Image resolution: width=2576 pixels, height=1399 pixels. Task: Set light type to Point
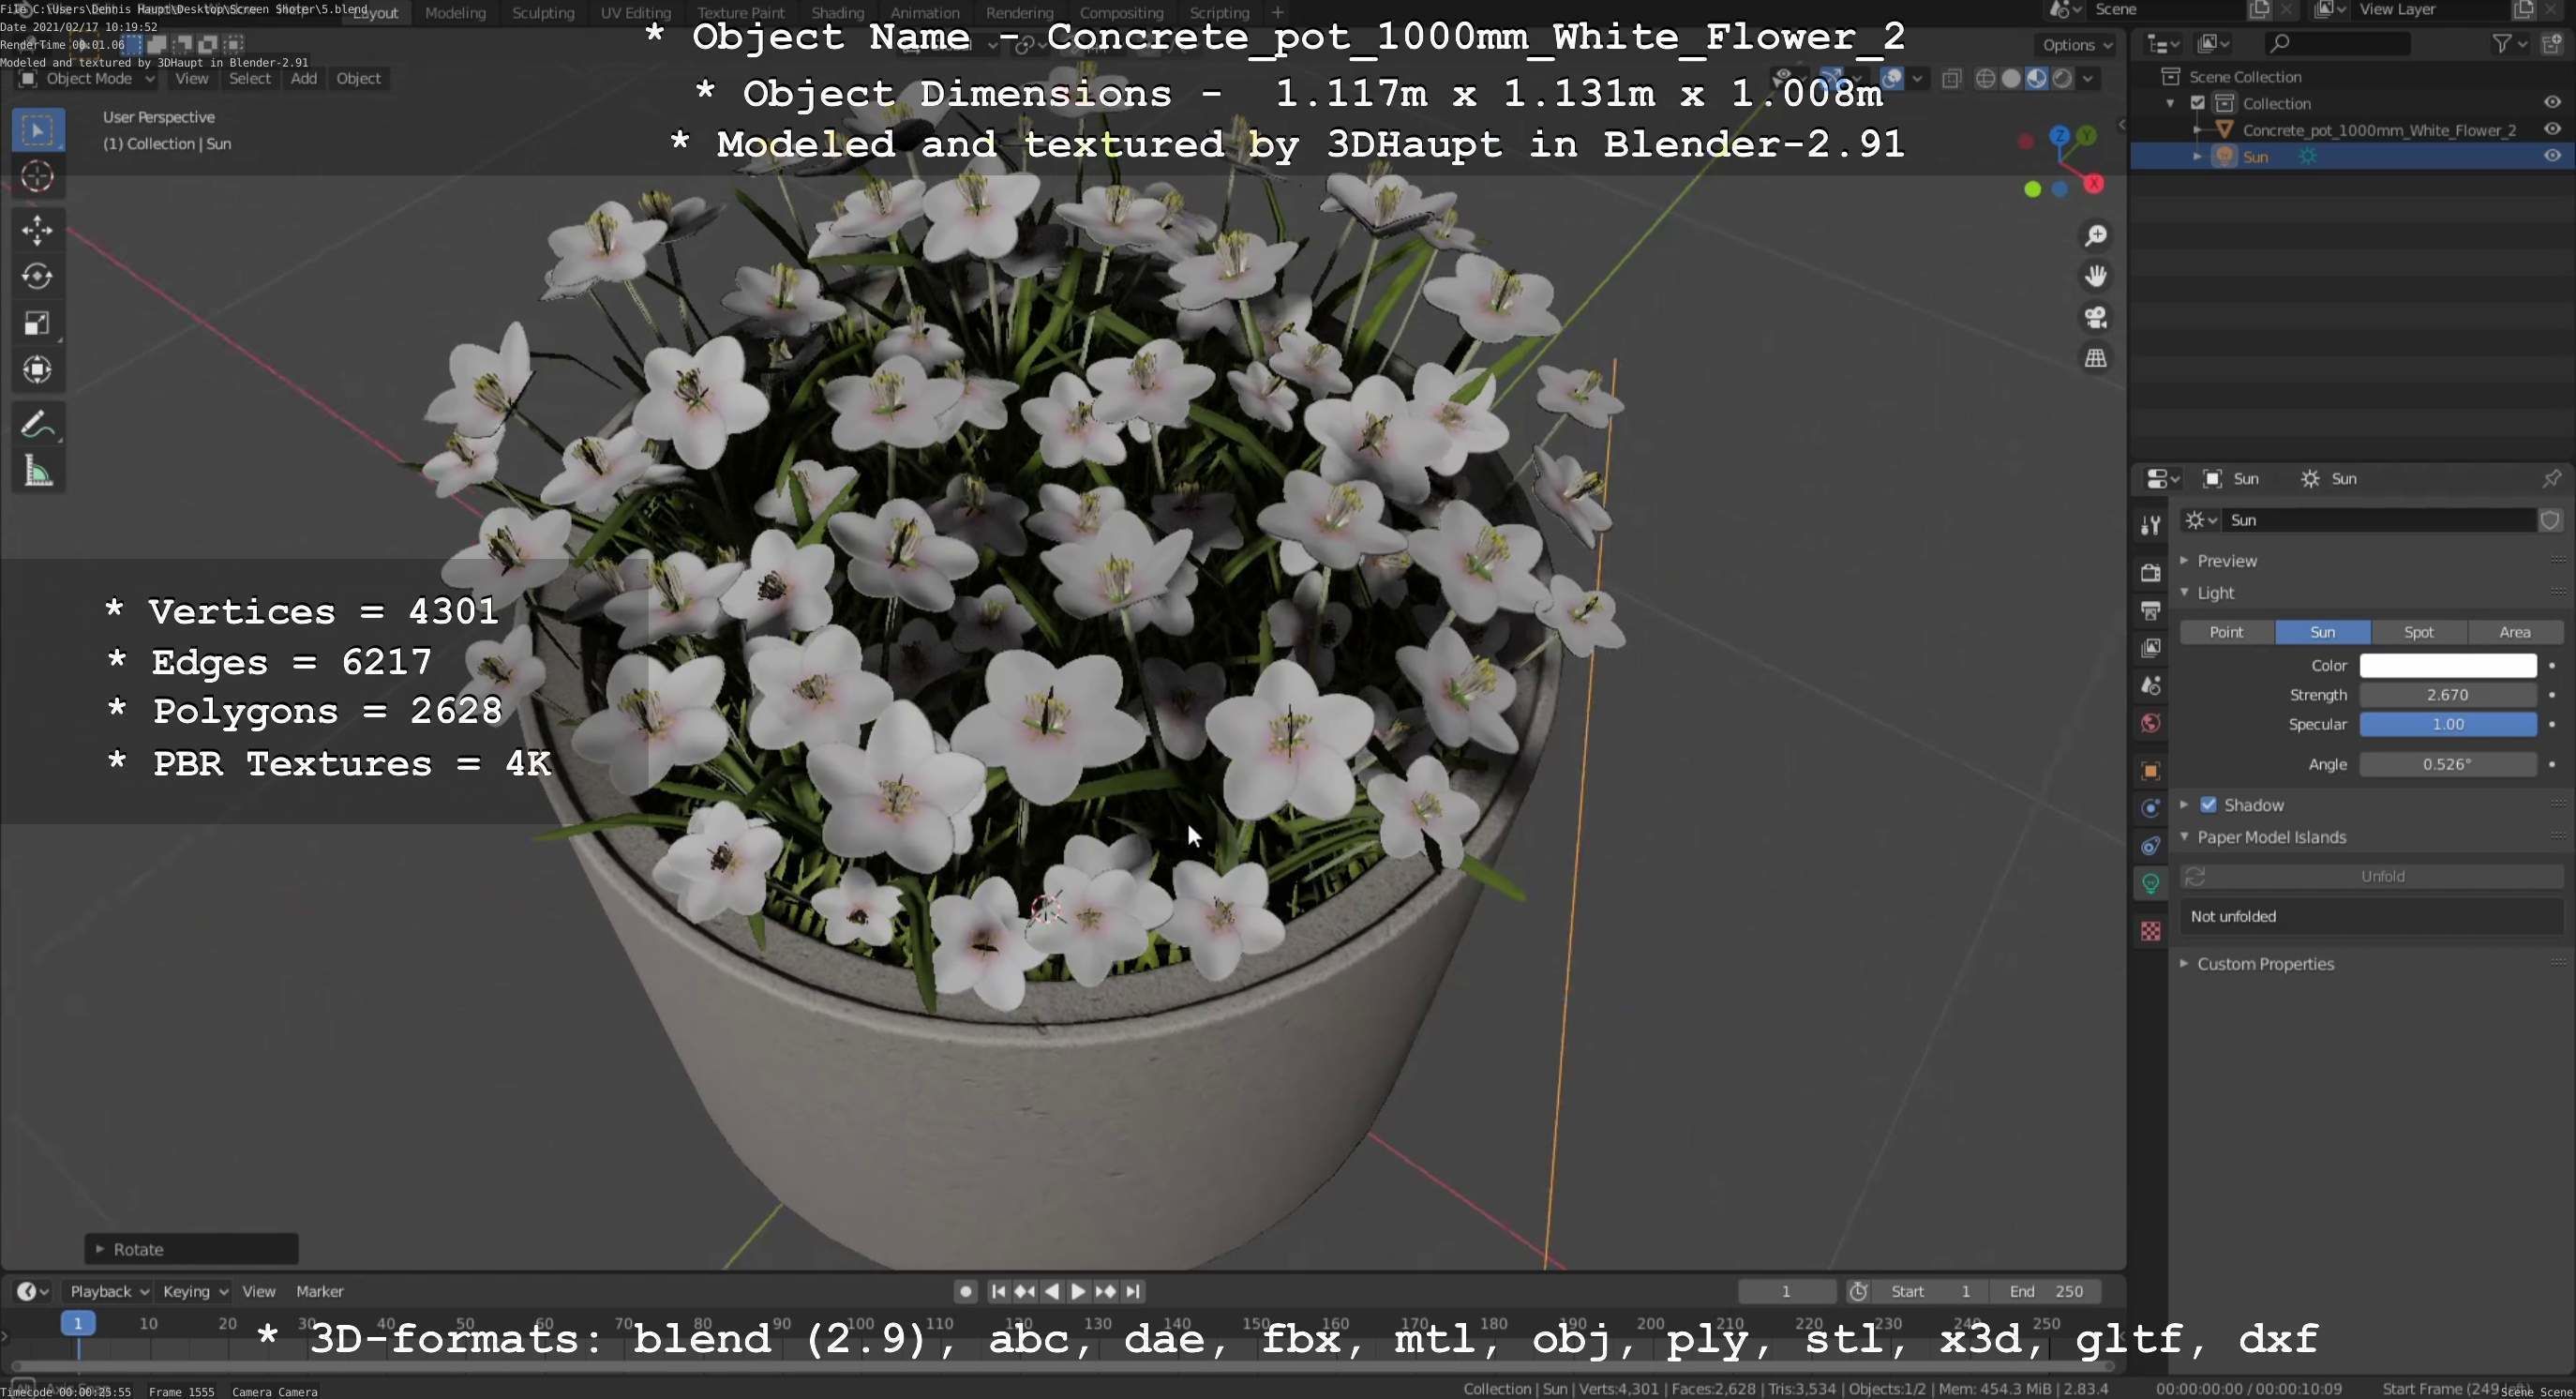[x=2226, y=632]
